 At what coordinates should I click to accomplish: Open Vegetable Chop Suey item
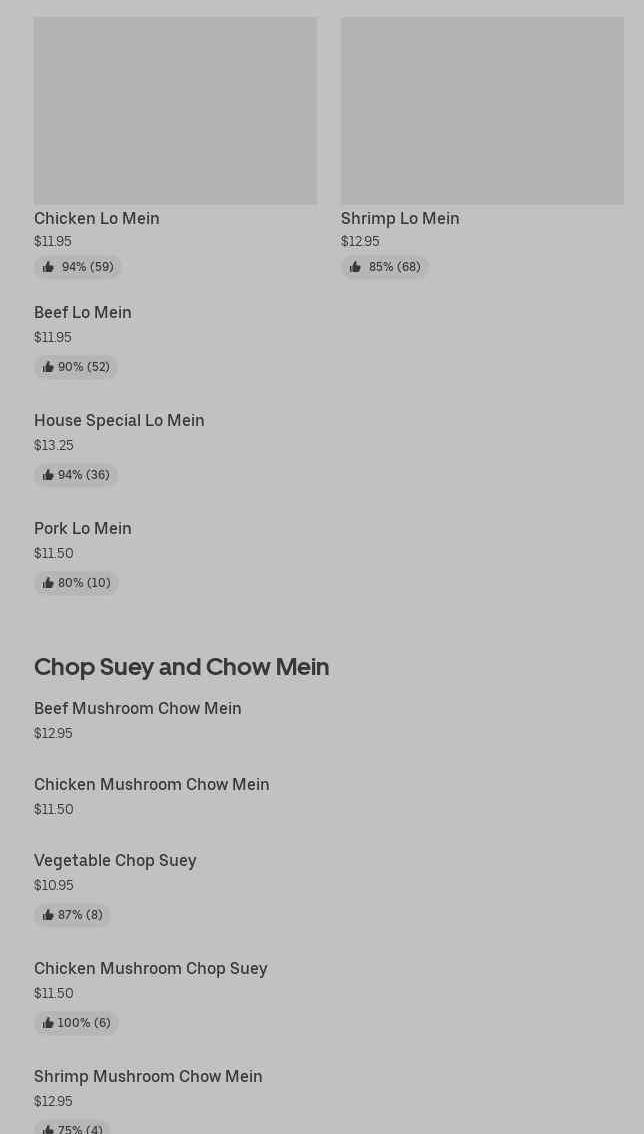115,860
